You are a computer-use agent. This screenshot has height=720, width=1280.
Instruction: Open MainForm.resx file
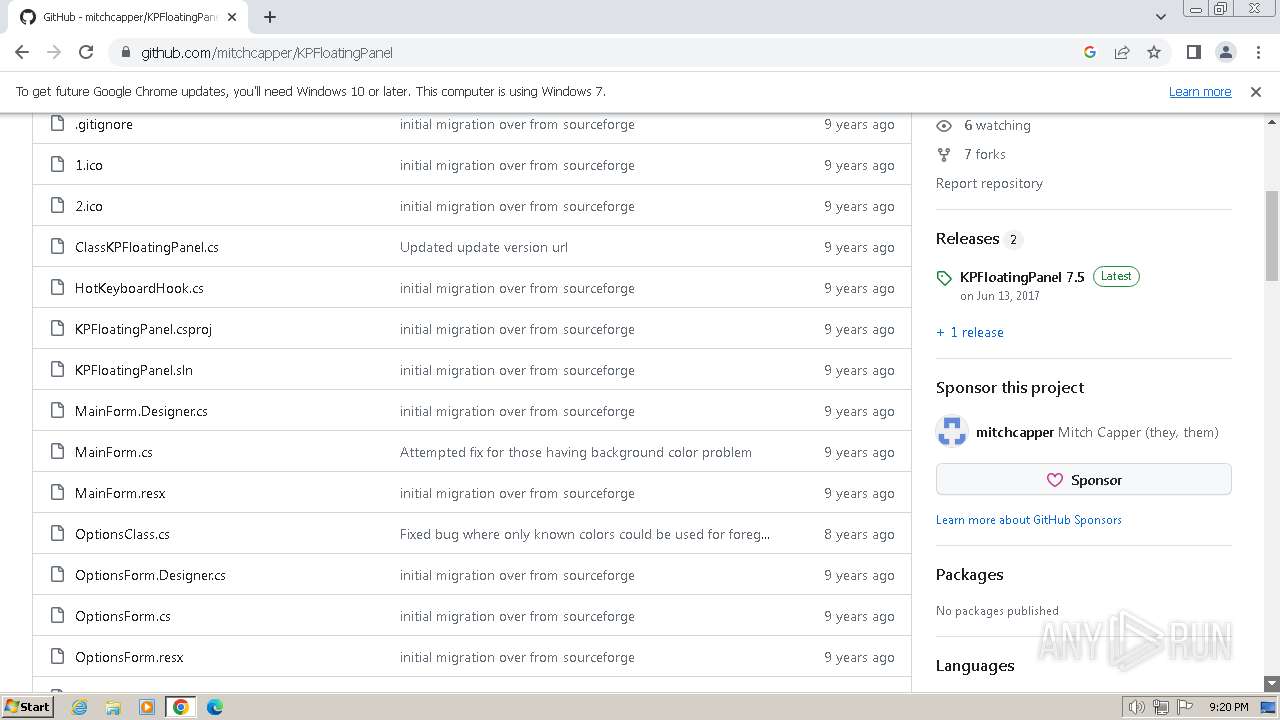click(120, 493)
